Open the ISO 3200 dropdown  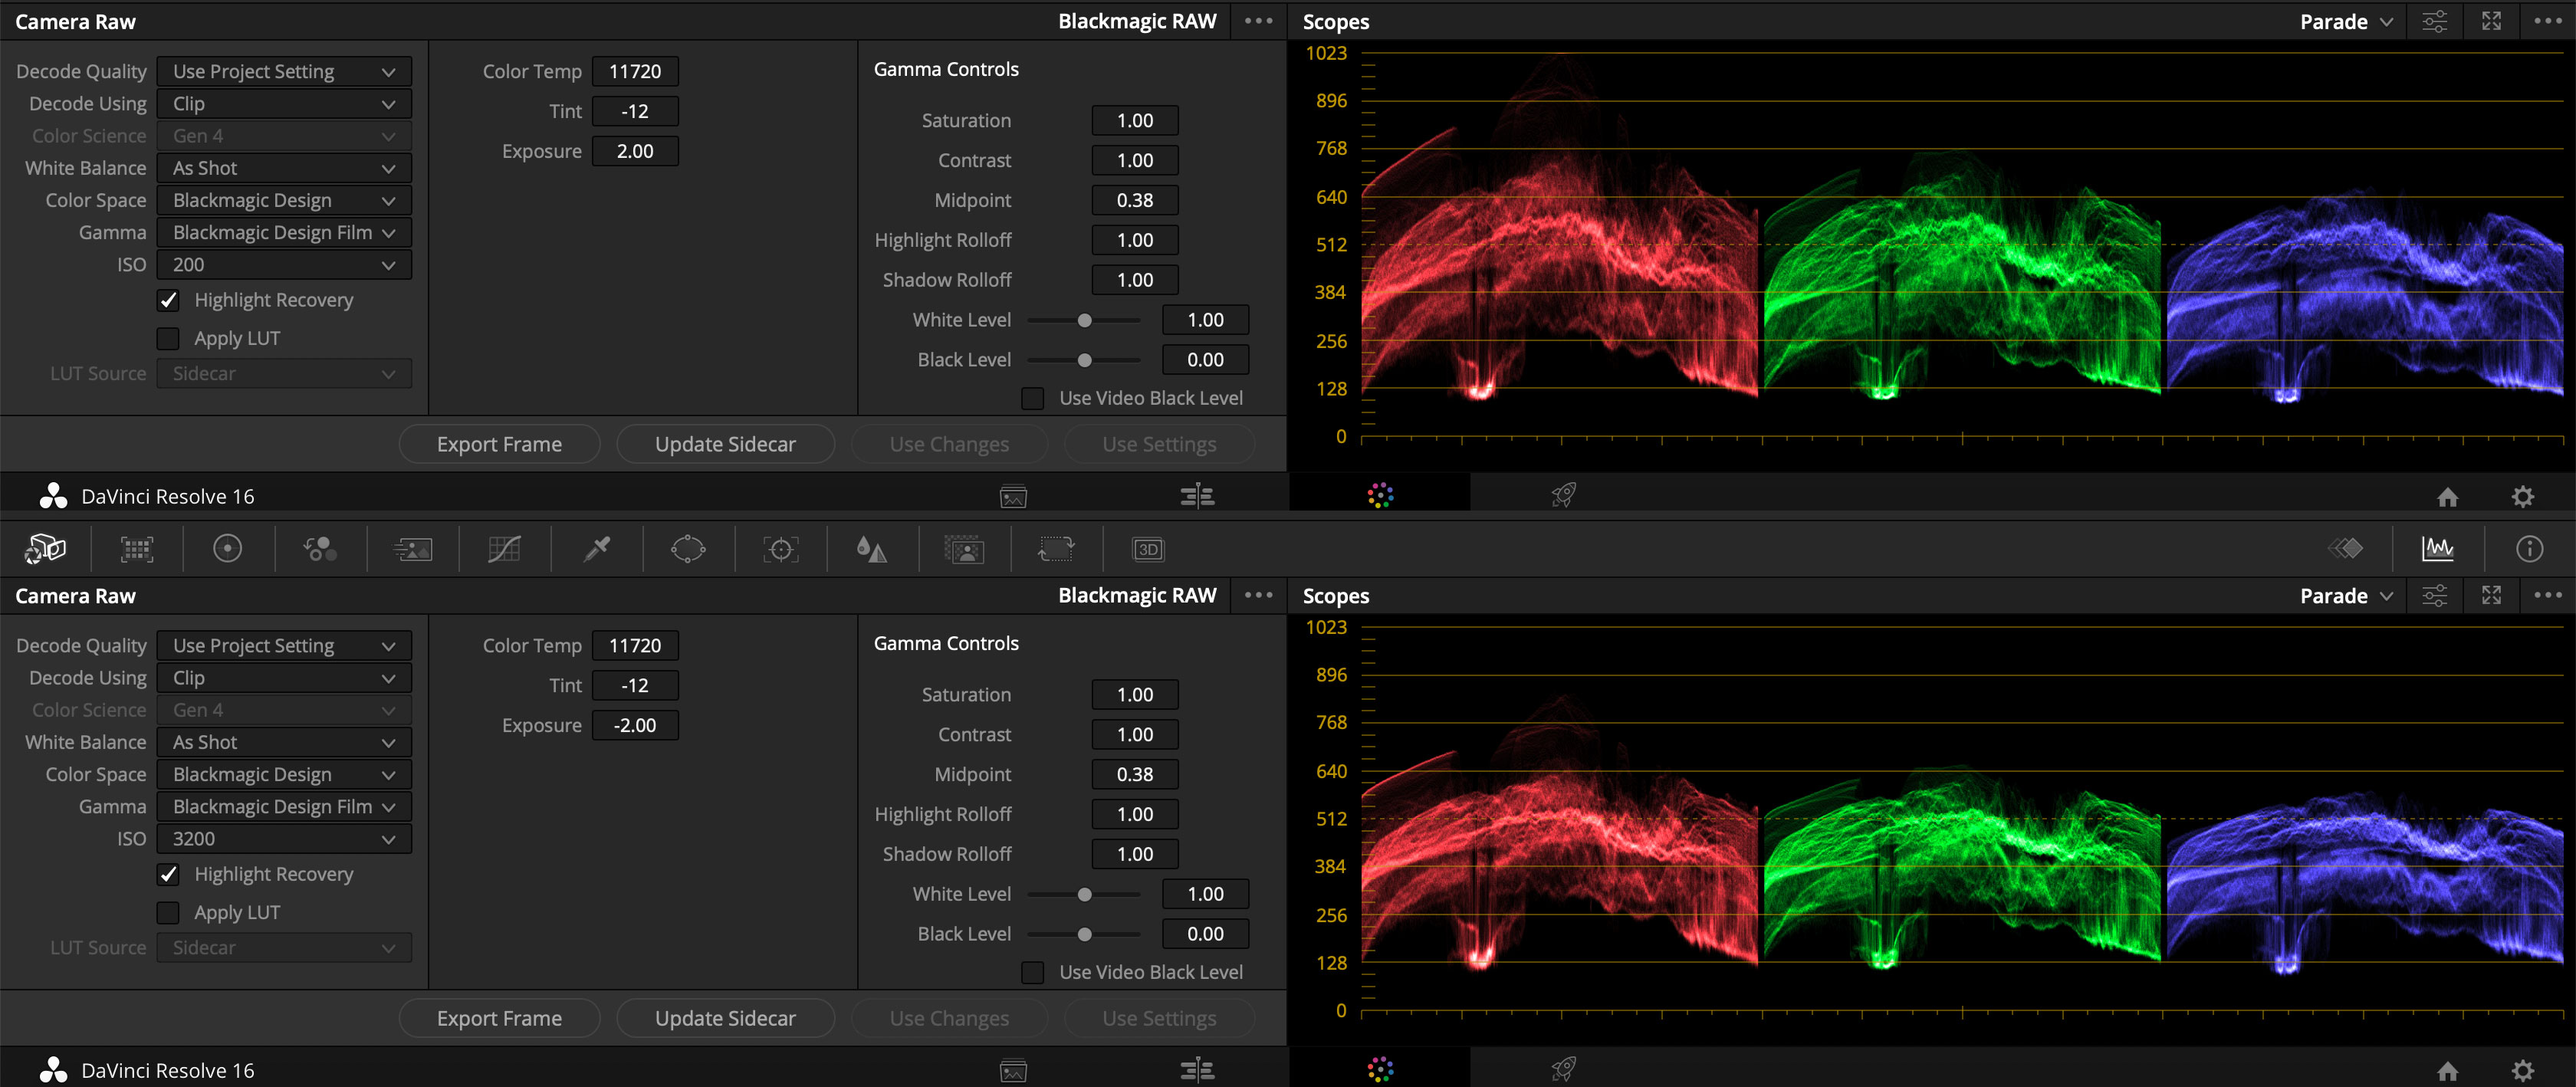pos(284,839)
